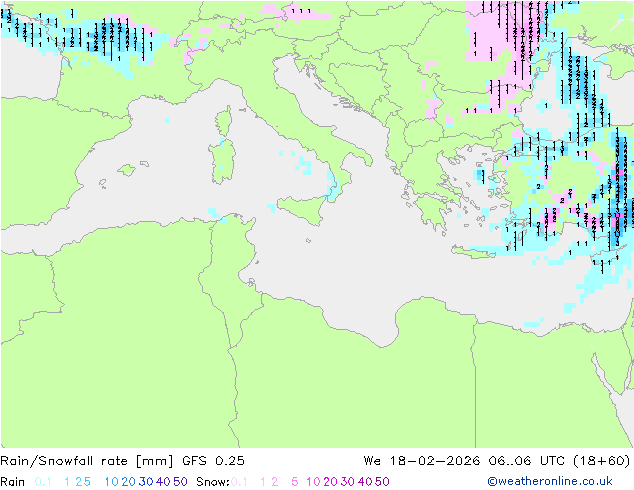Pick the Rain legend 10 color value
This screenshot has width=634, height=490.
tap(111, 482)
